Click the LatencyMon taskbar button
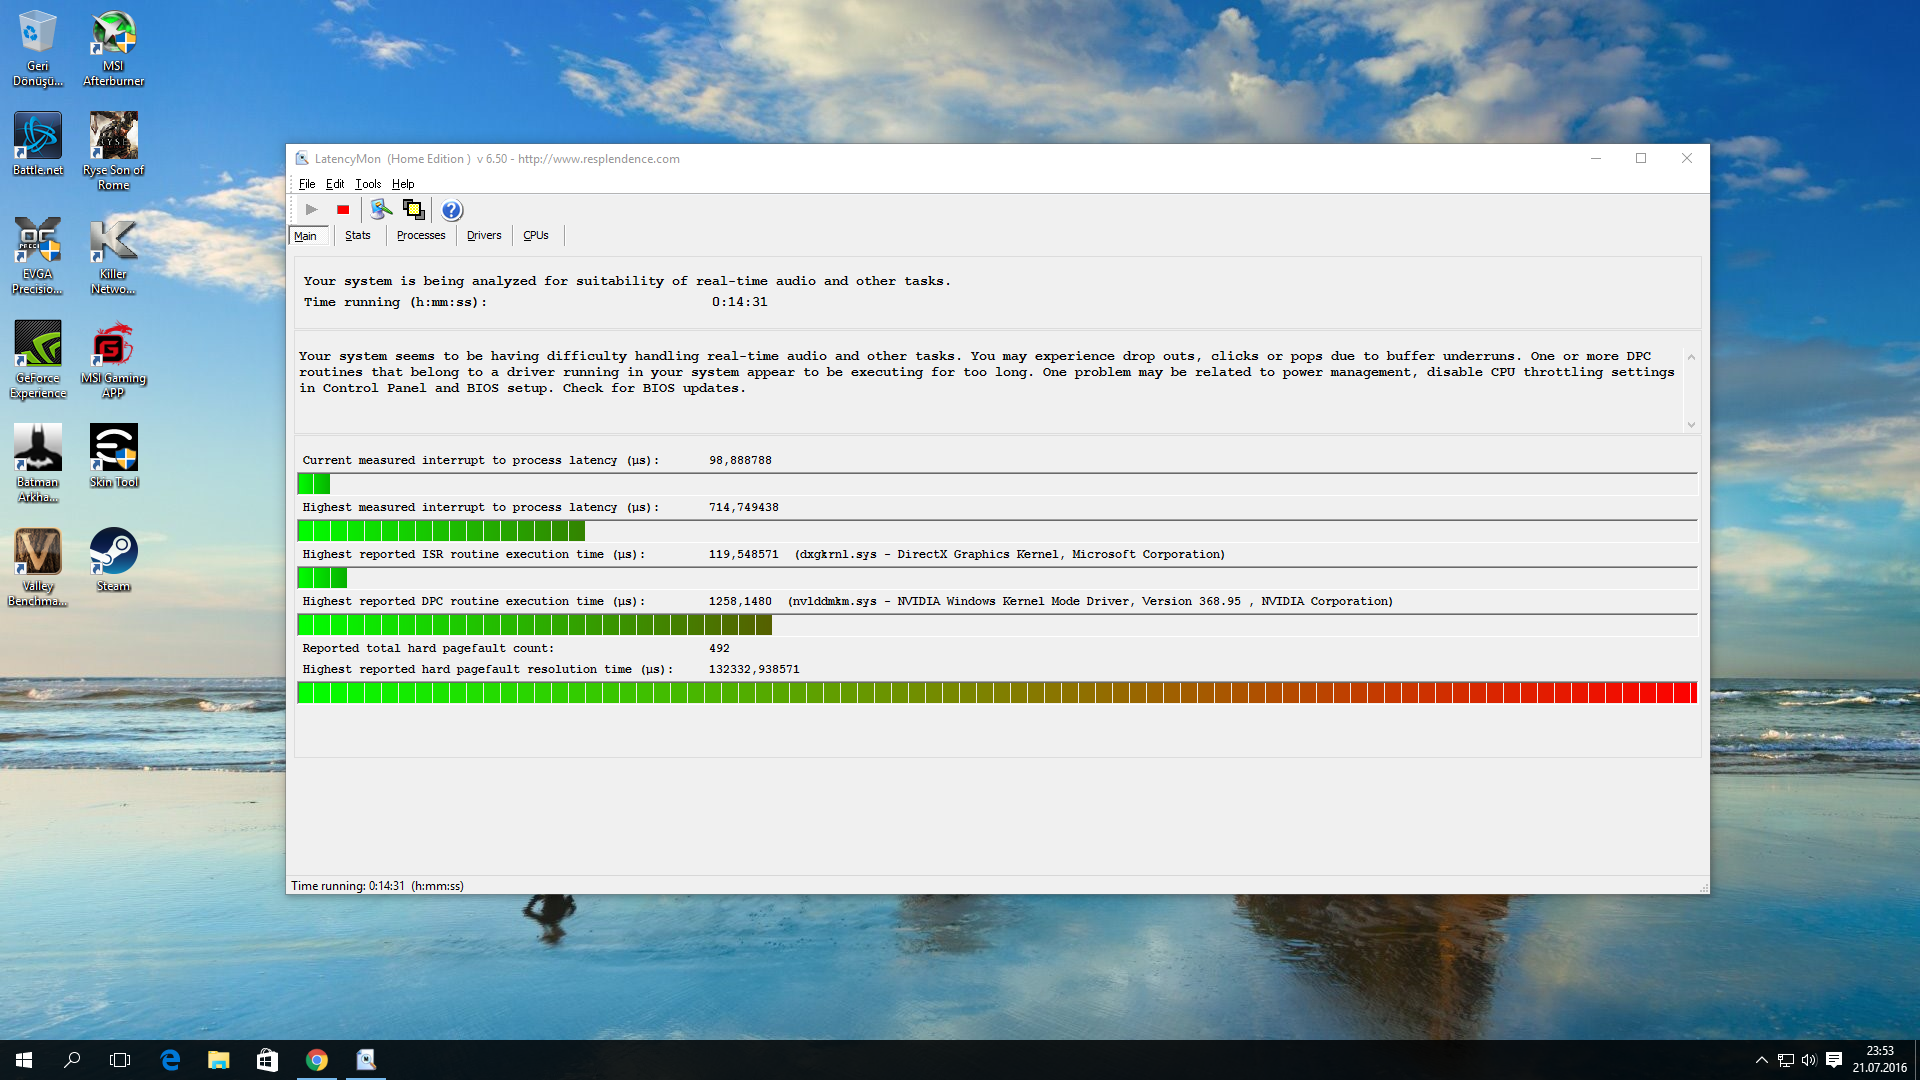 point(366,1060)
